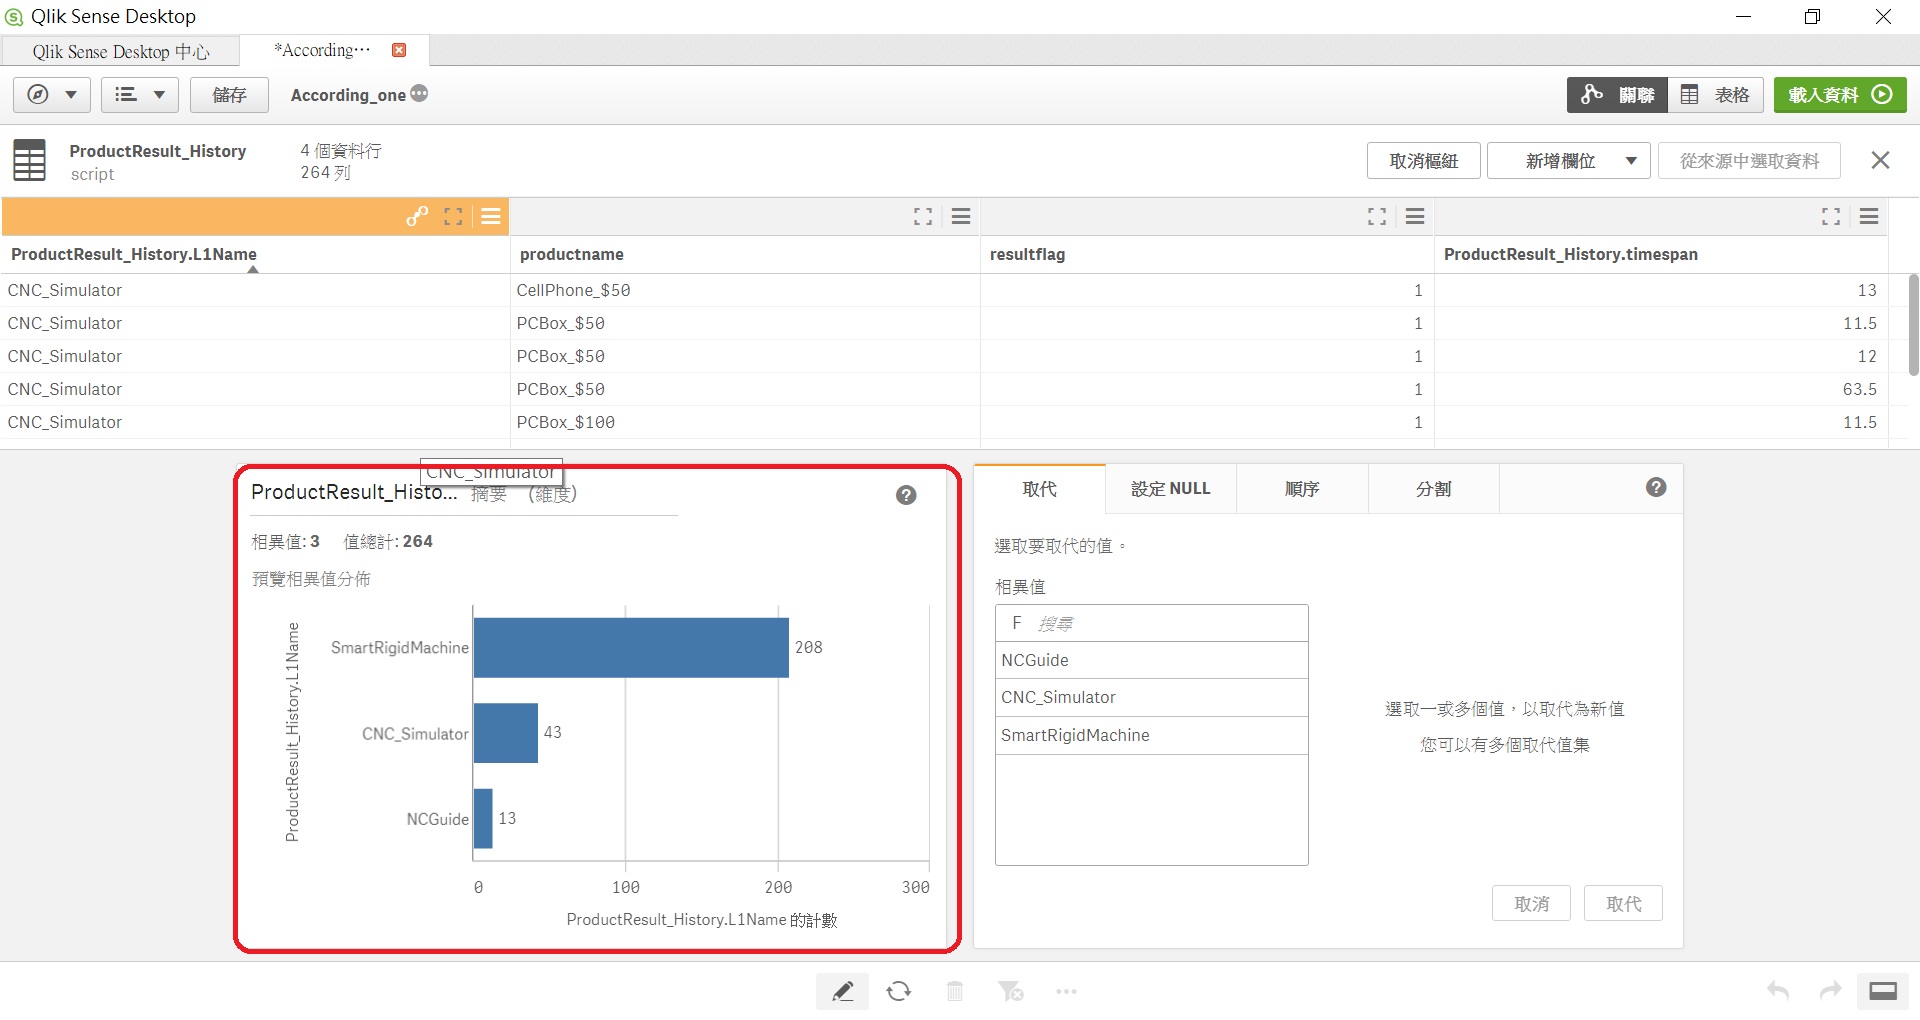Expand the resultflag column brackets icon
Image resolution: width=1920 pixels, height=1020 pixels.
click(1377, 216)
